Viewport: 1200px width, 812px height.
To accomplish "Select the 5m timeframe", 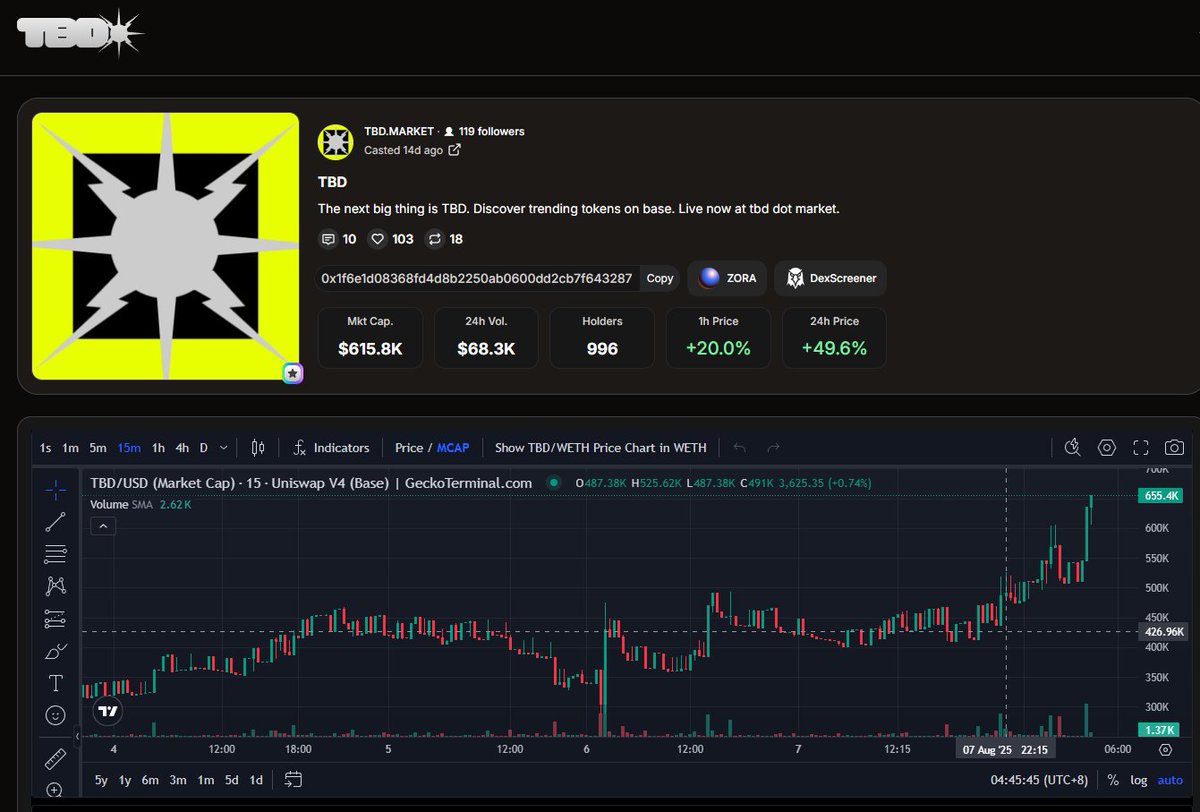I will 97,447.
